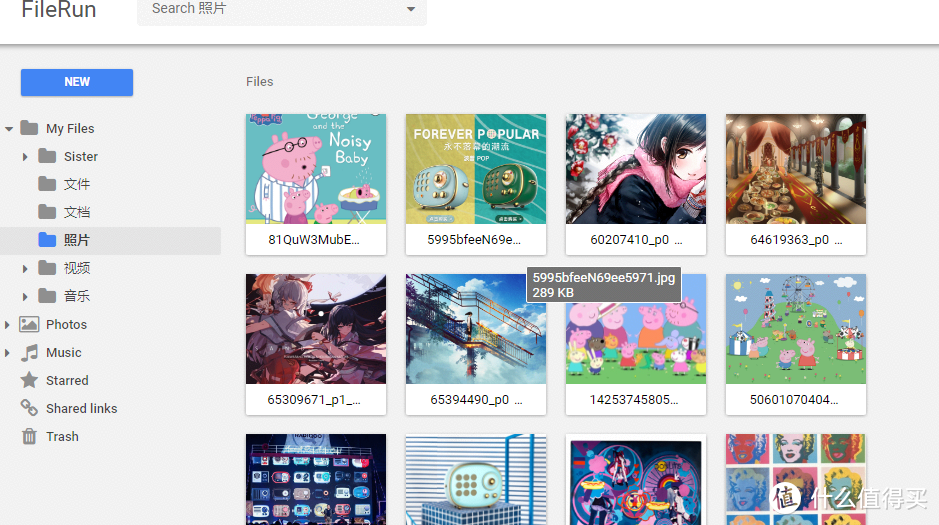Open the 文件 folder label

(77, 184)
